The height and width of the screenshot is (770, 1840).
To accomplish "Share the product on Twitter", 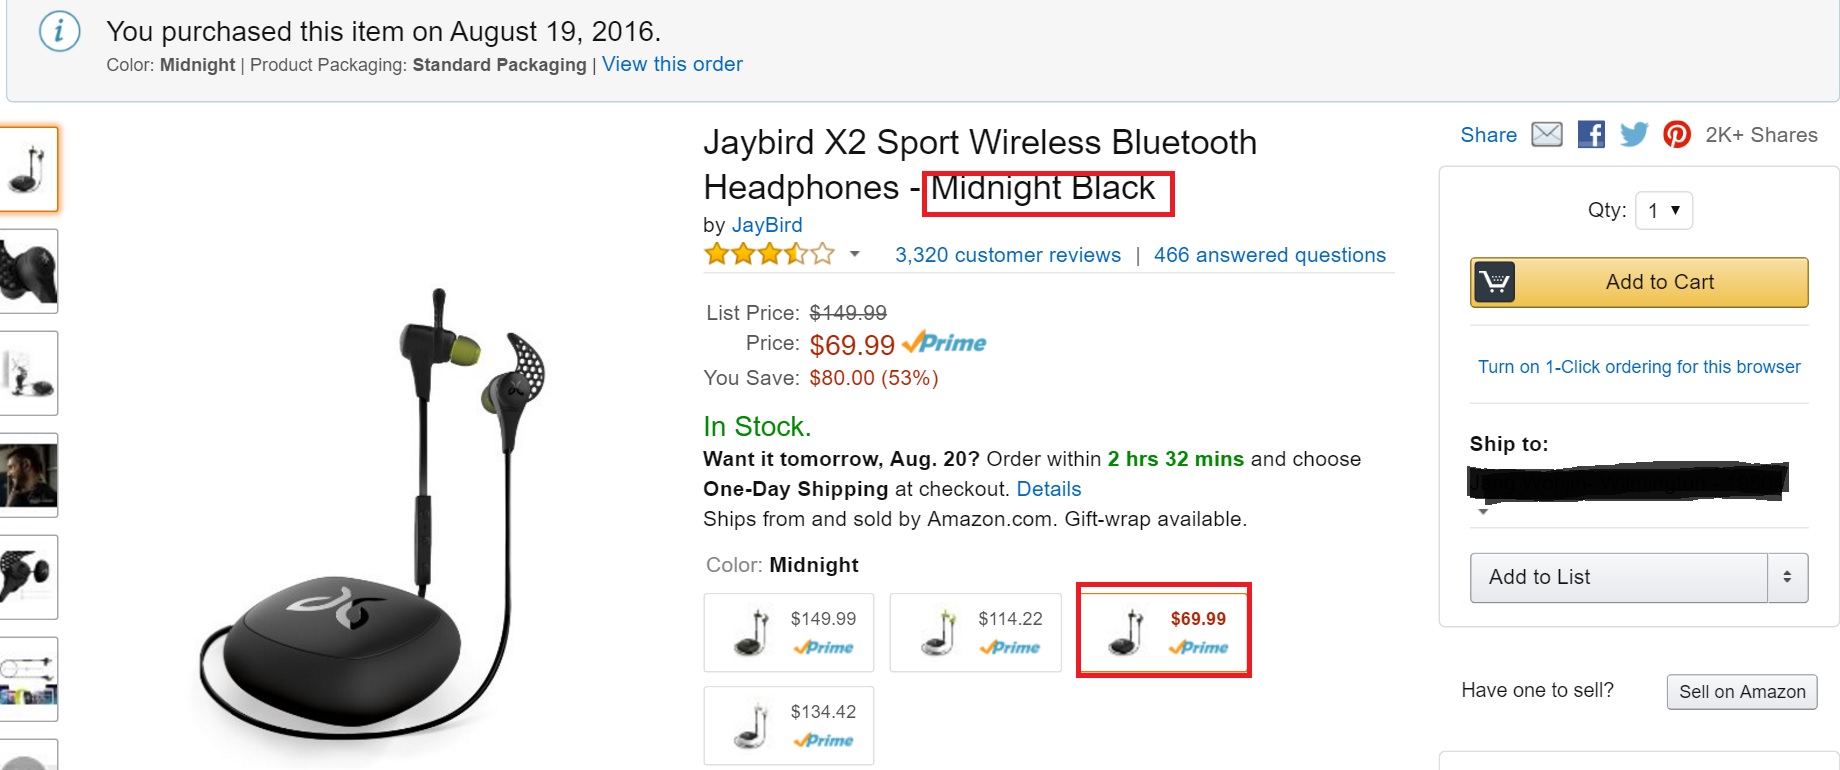I will point(1634,134).
